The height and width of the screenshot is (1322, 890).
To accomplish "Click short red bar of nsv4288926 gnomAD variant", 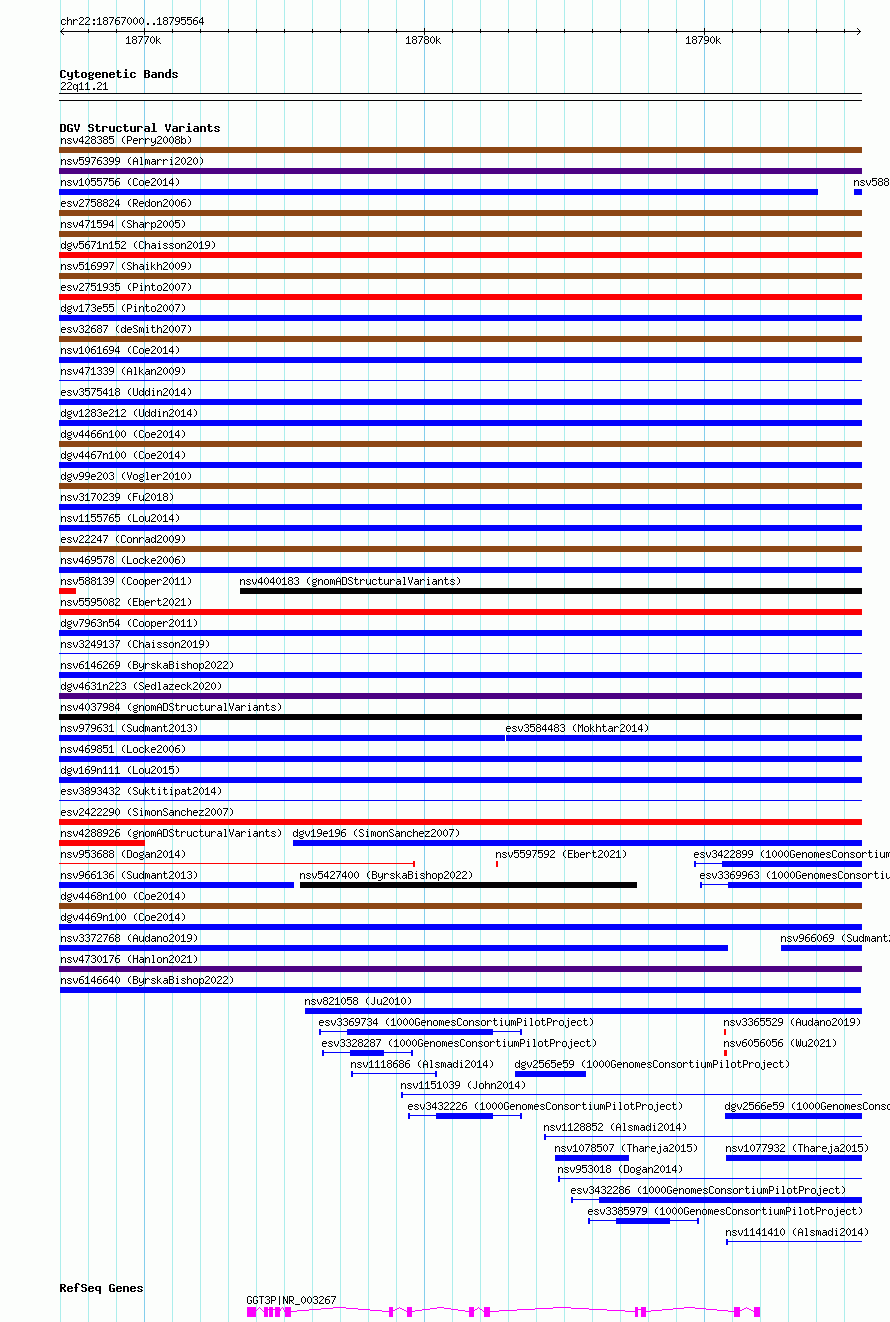I will pos(102,843).
